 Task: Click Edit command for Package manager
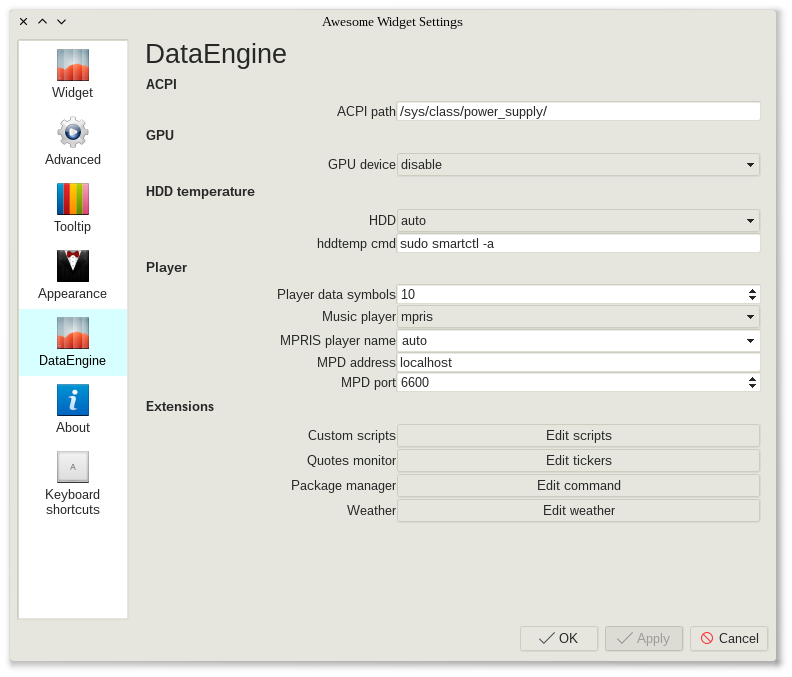click(578, 485)
